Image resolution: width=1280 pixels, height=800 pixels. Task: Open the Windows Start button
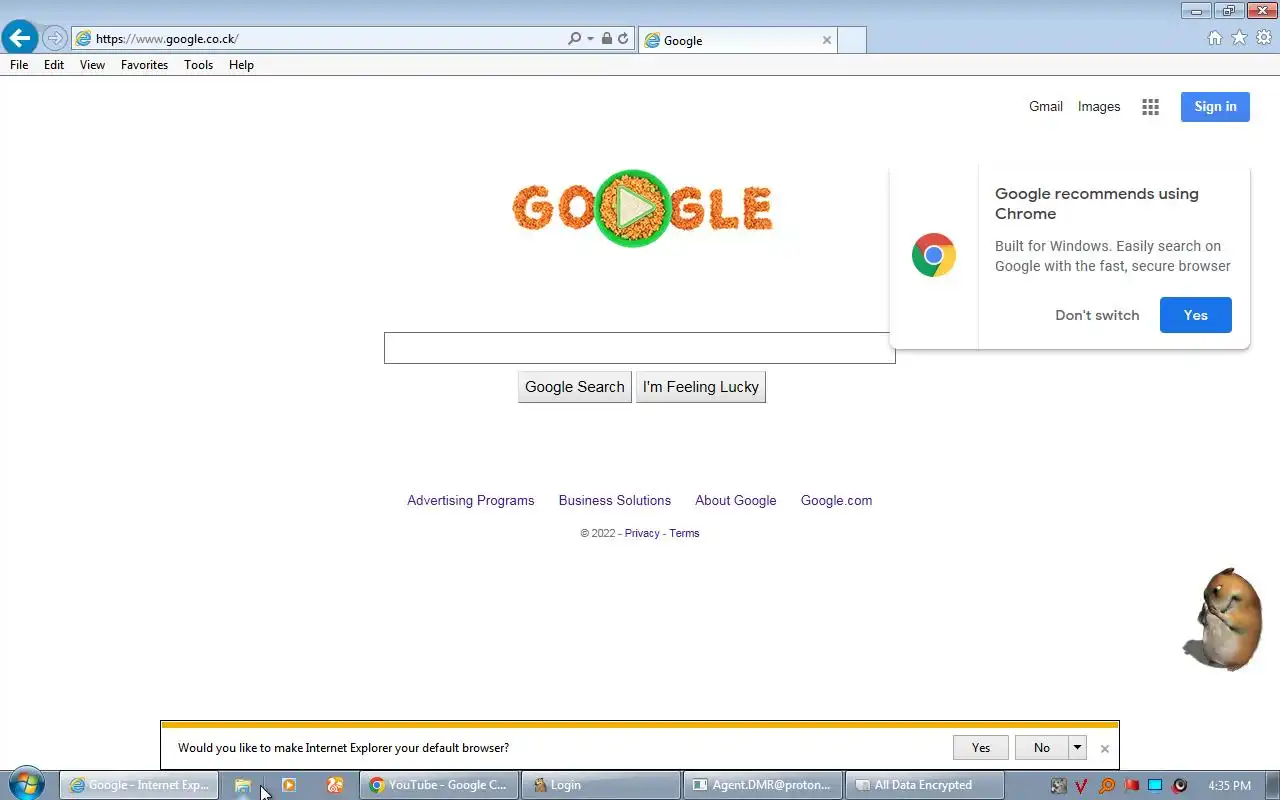(26, 785)
